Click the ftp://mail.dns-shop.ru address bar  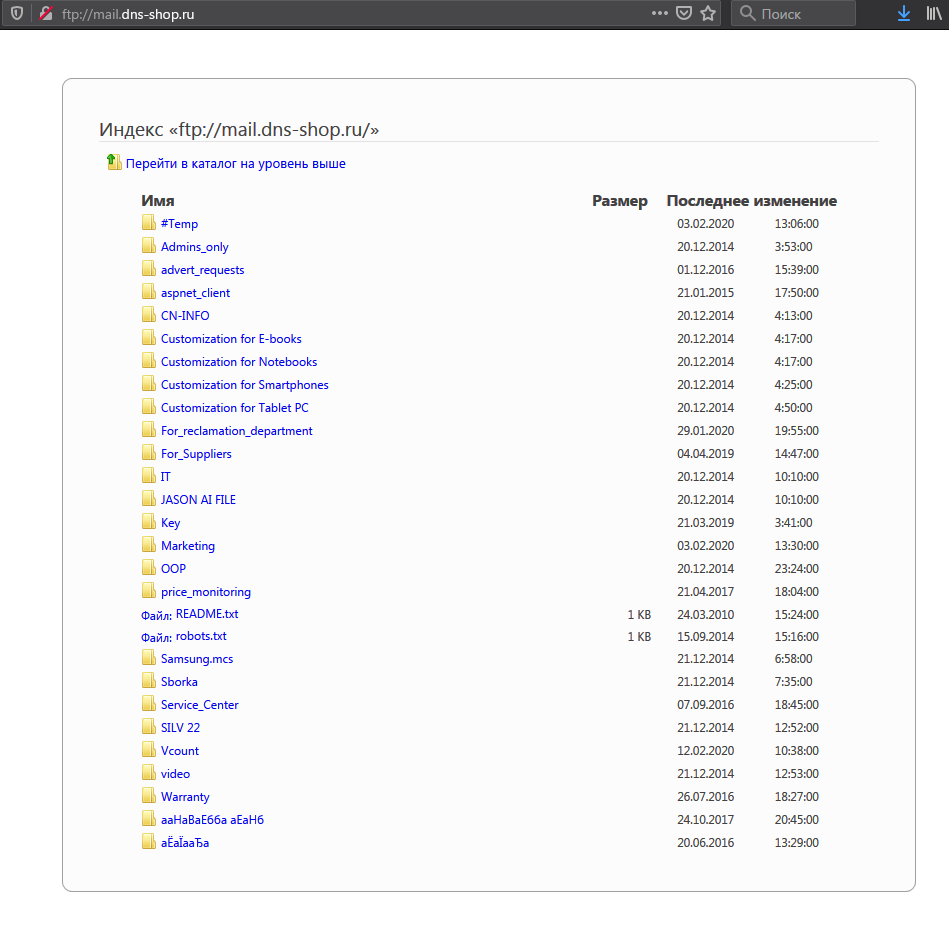point(363,13)
